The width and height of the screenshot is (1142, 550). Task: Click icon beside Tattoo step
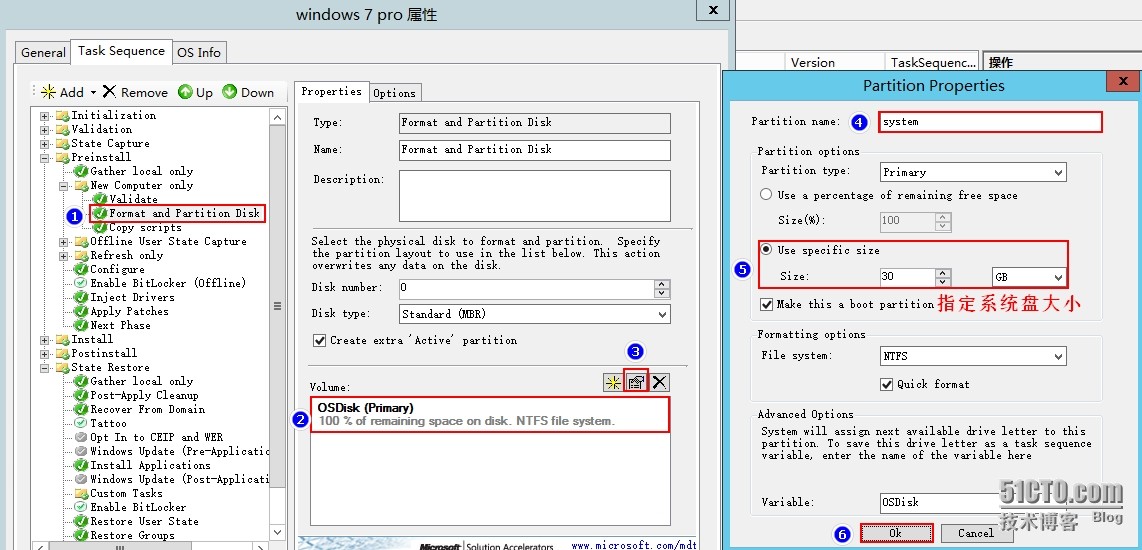(81, 423)
